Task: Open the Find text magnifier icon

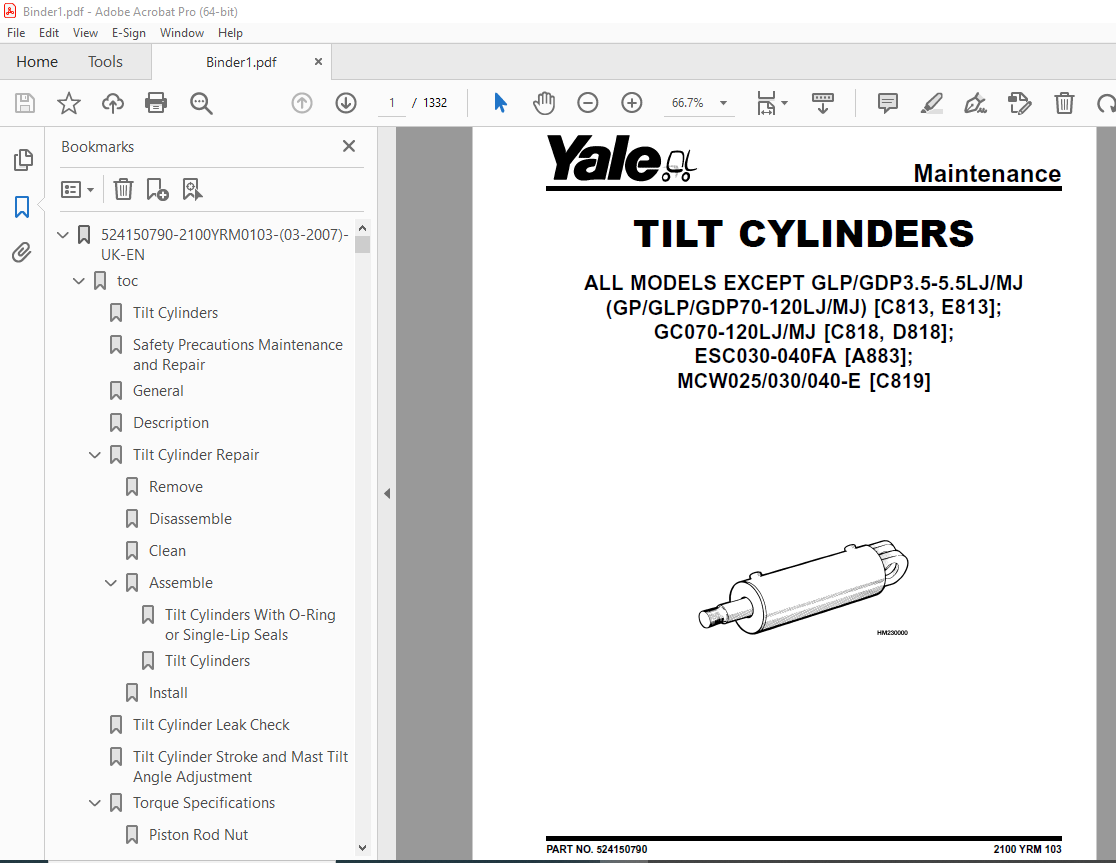Action: click(201, 103)
